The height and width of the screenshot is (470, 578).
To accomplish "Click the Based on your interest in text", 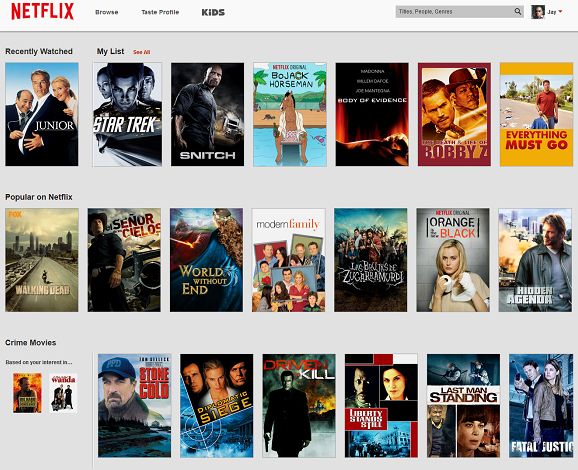I will pos(39,362).
